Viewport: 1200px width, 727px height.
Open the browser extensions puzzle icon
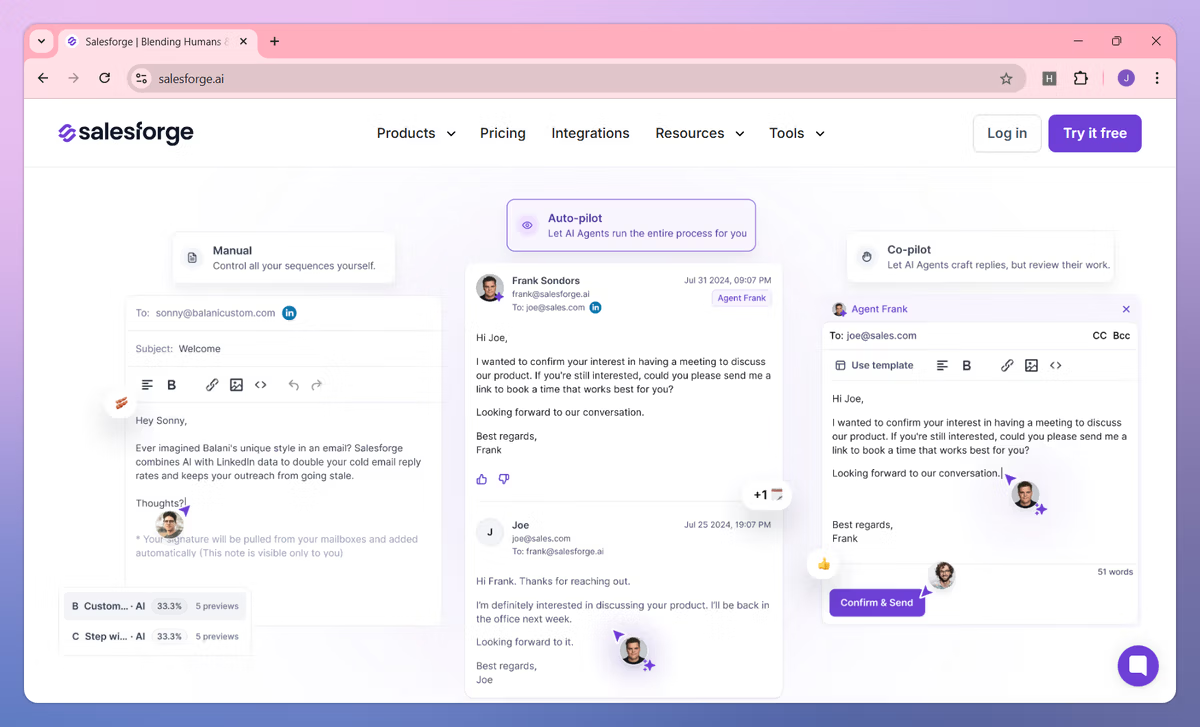[1081, 78]
